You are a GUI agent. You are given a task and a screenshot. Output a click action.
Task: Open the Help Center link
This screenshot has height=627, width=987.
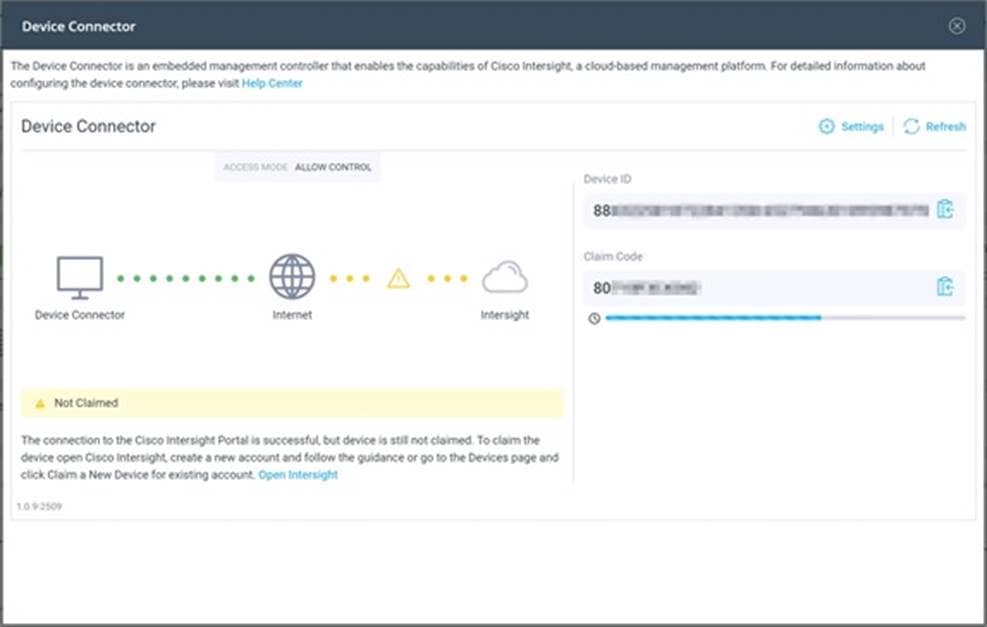tap(272, 83)
